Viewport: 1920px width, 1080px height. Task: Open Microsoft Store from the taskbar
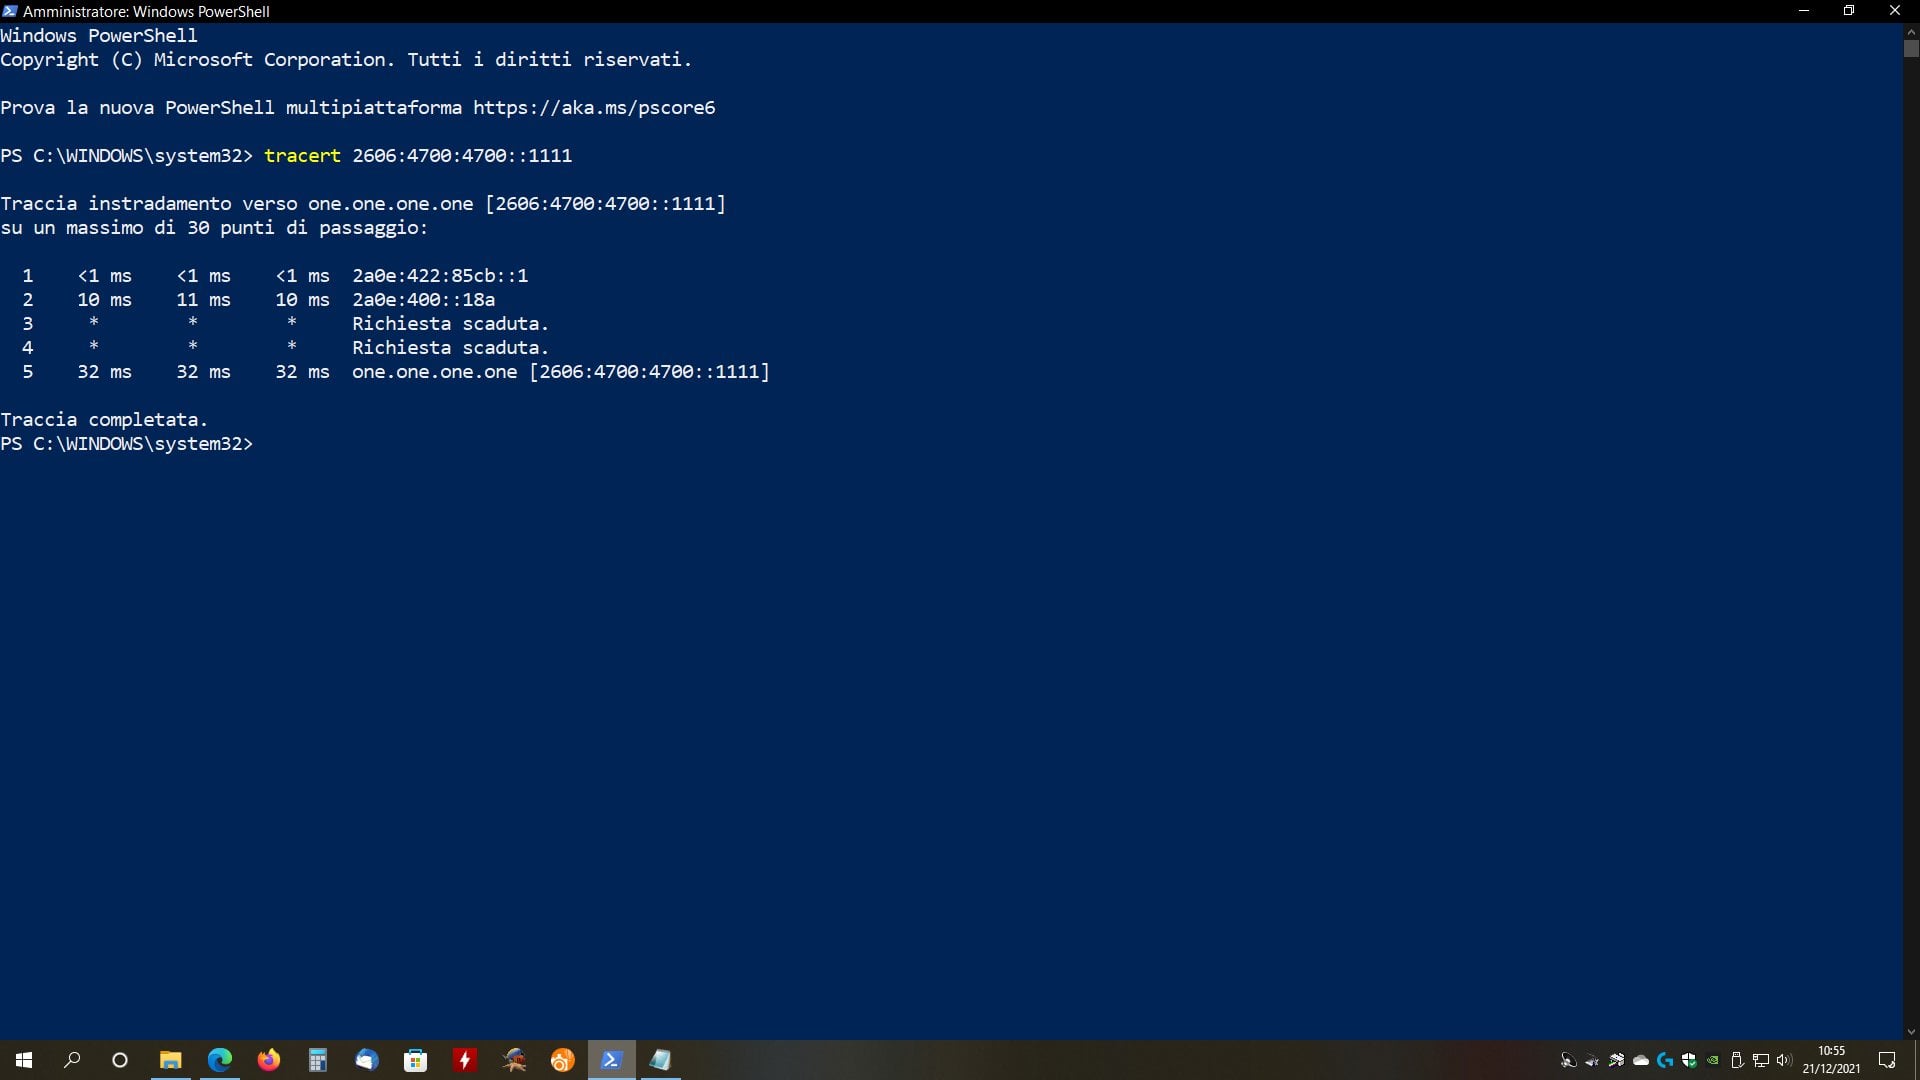[415, 1060]
